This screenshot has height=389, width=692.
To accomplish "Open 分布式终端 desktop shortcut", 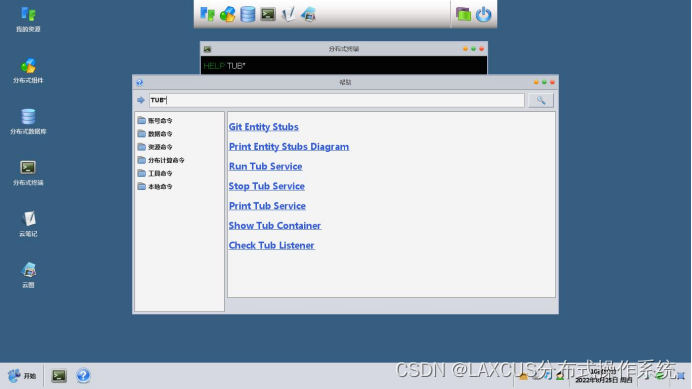I will tap(28, 173).
